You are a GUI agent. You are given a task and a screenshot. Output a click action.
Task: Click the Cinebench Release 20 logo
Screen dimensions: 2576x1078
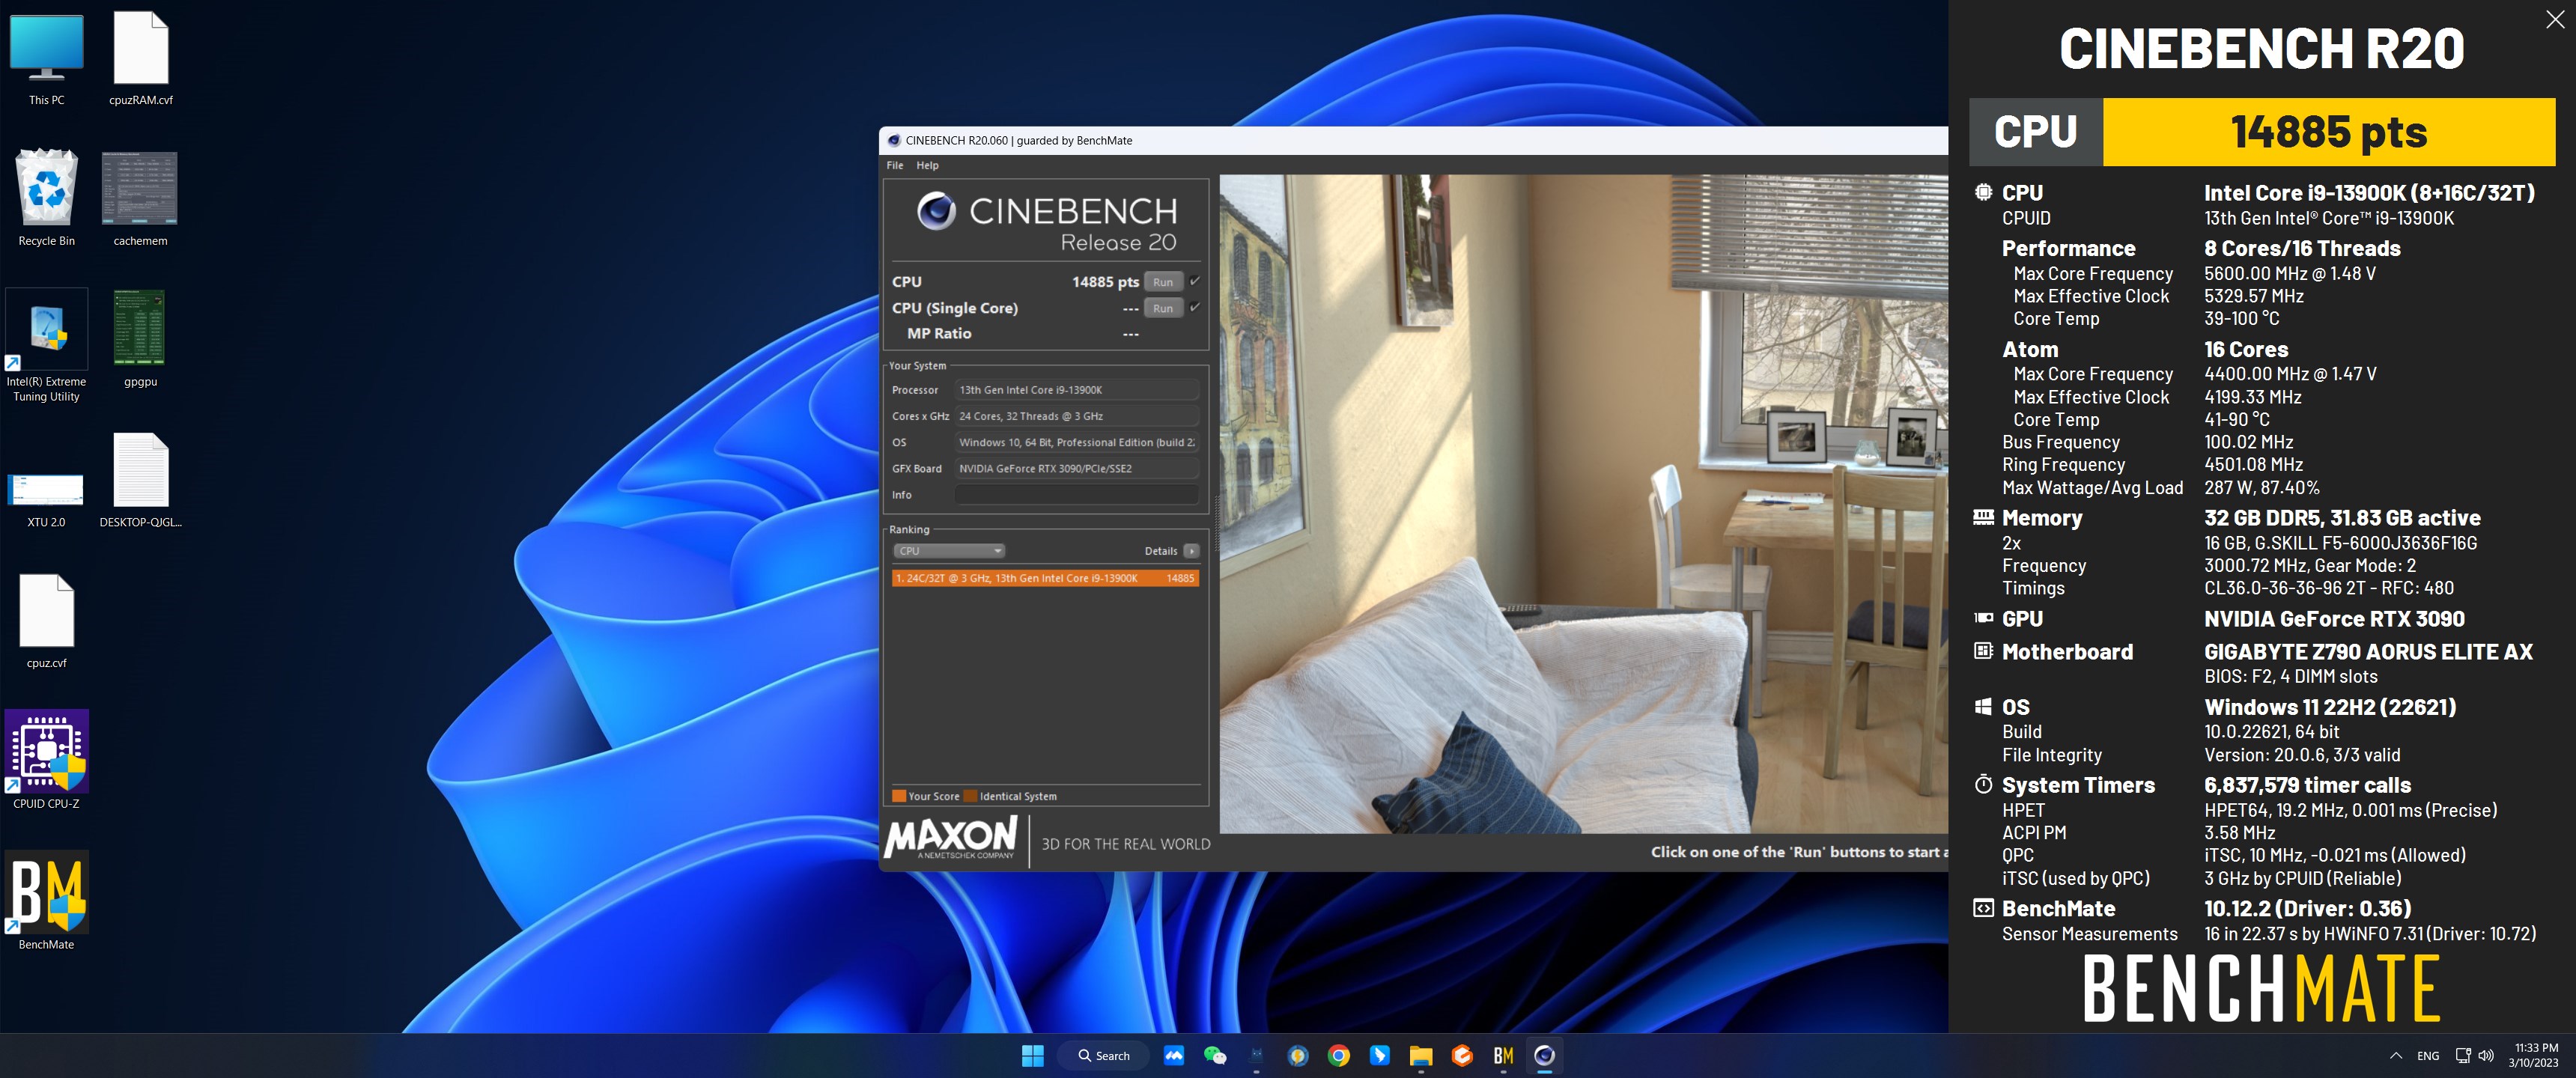1046,222
